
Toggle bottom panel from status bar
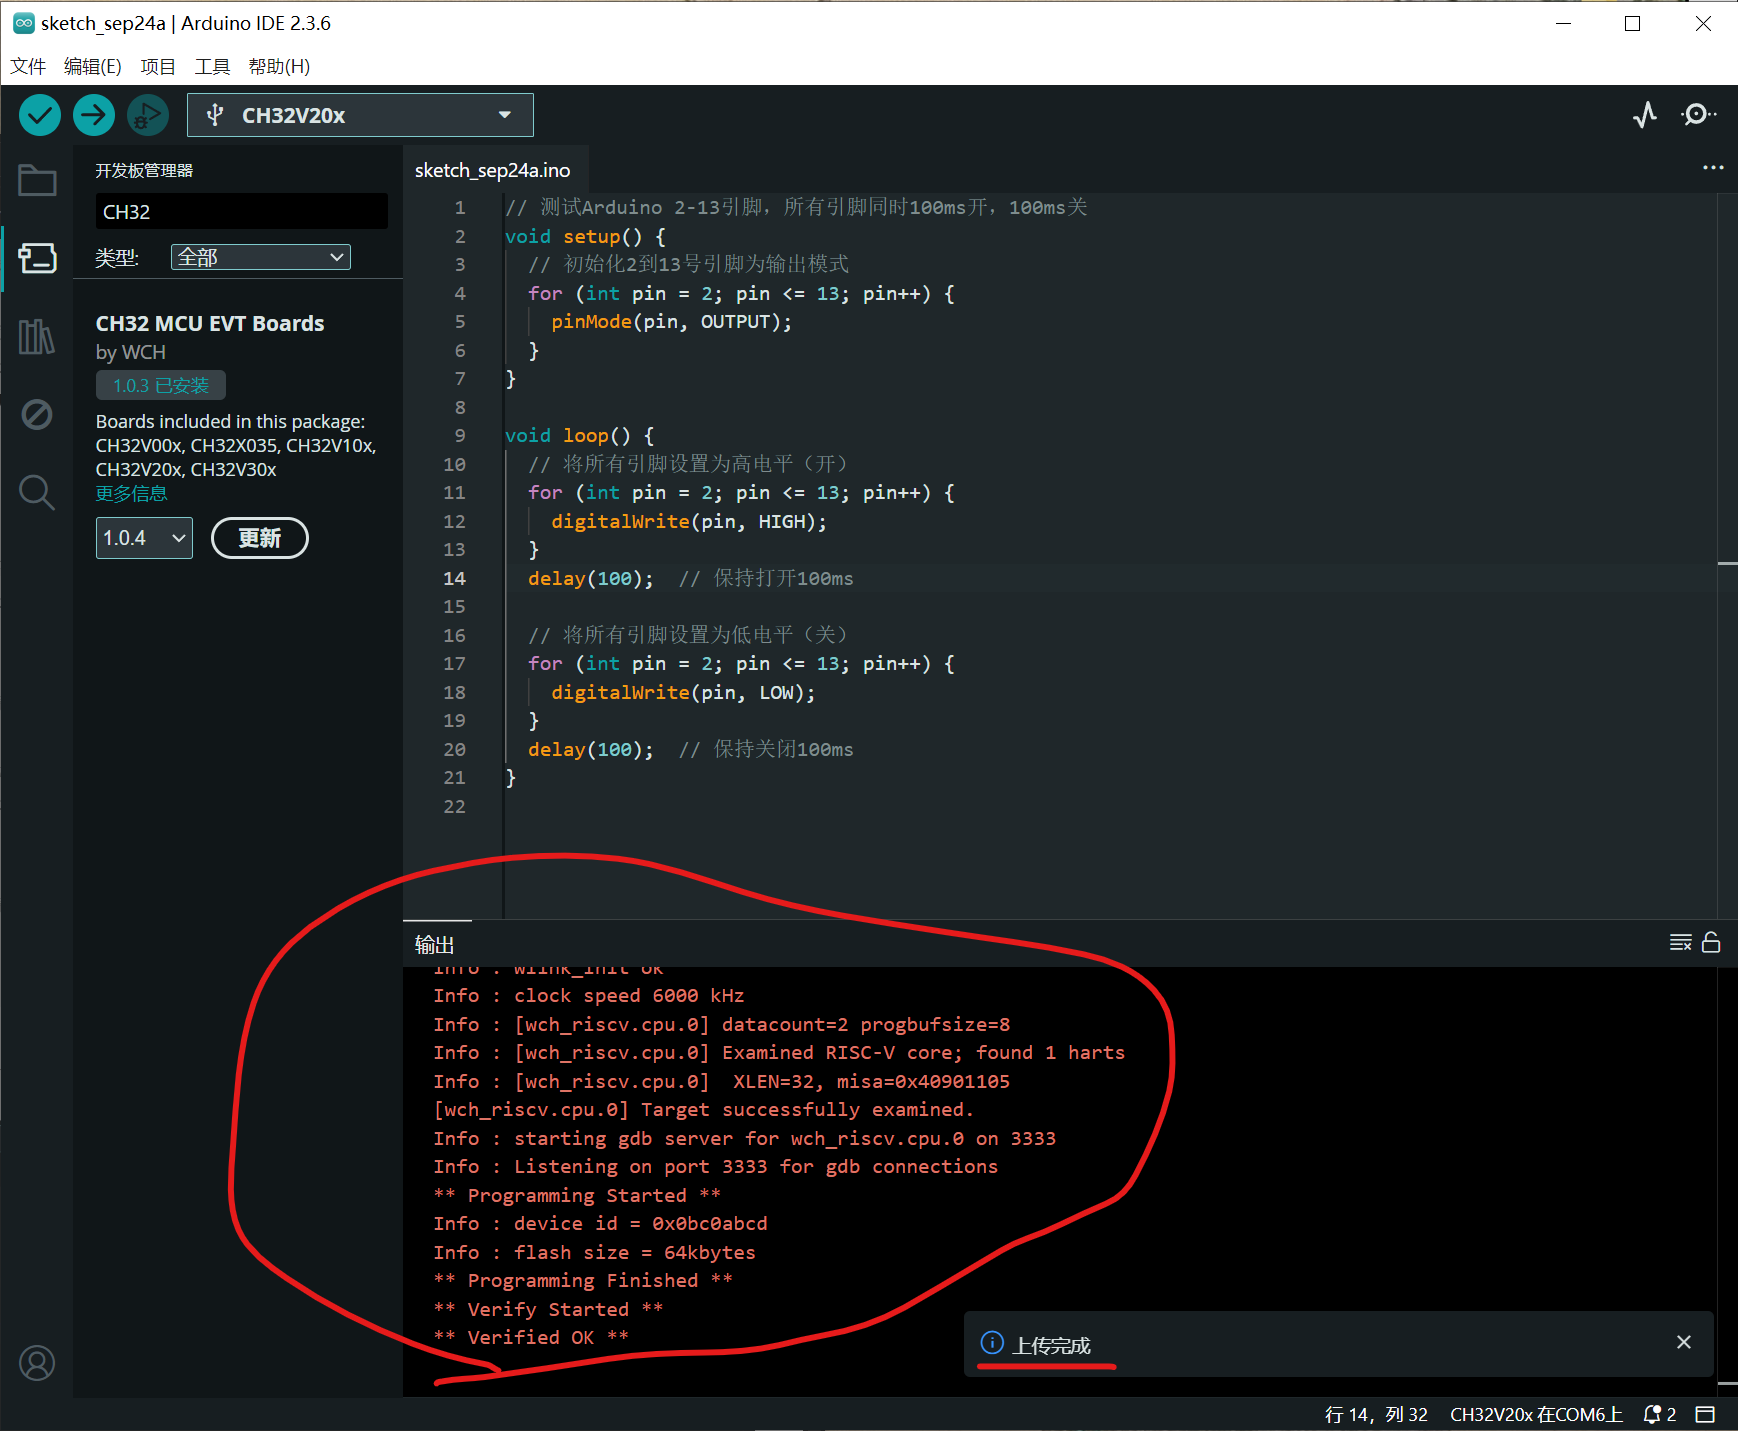click(x=1706, y=1414)
